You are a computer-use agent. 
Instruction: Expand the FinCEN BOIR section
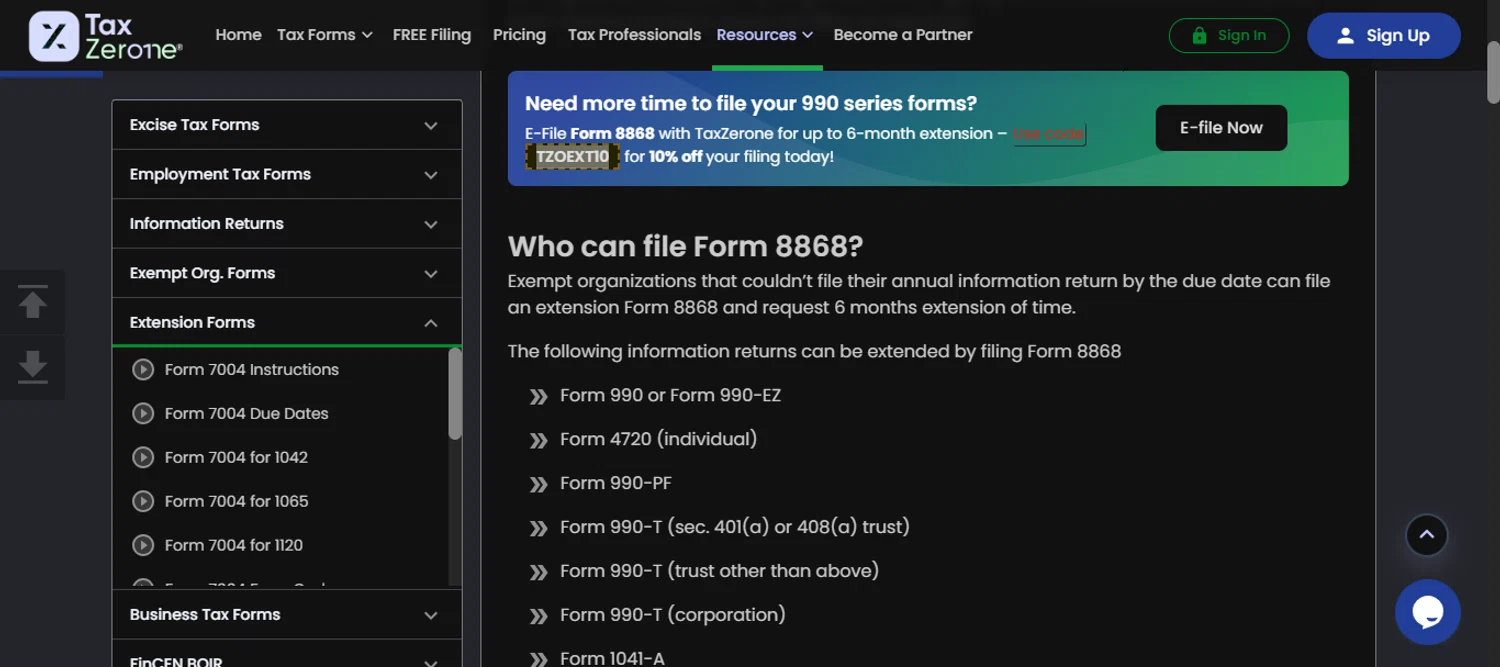[287, 655]
